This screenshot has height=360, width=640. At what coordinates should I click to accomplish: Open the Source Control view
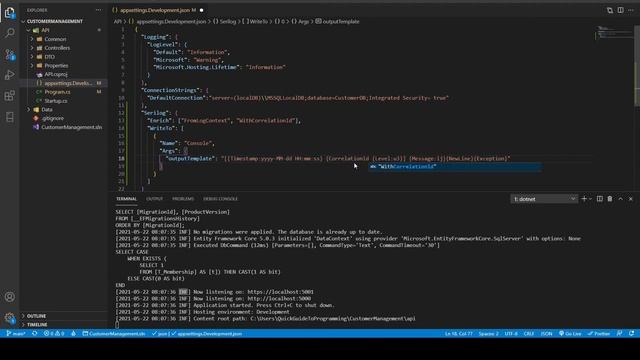9,54
